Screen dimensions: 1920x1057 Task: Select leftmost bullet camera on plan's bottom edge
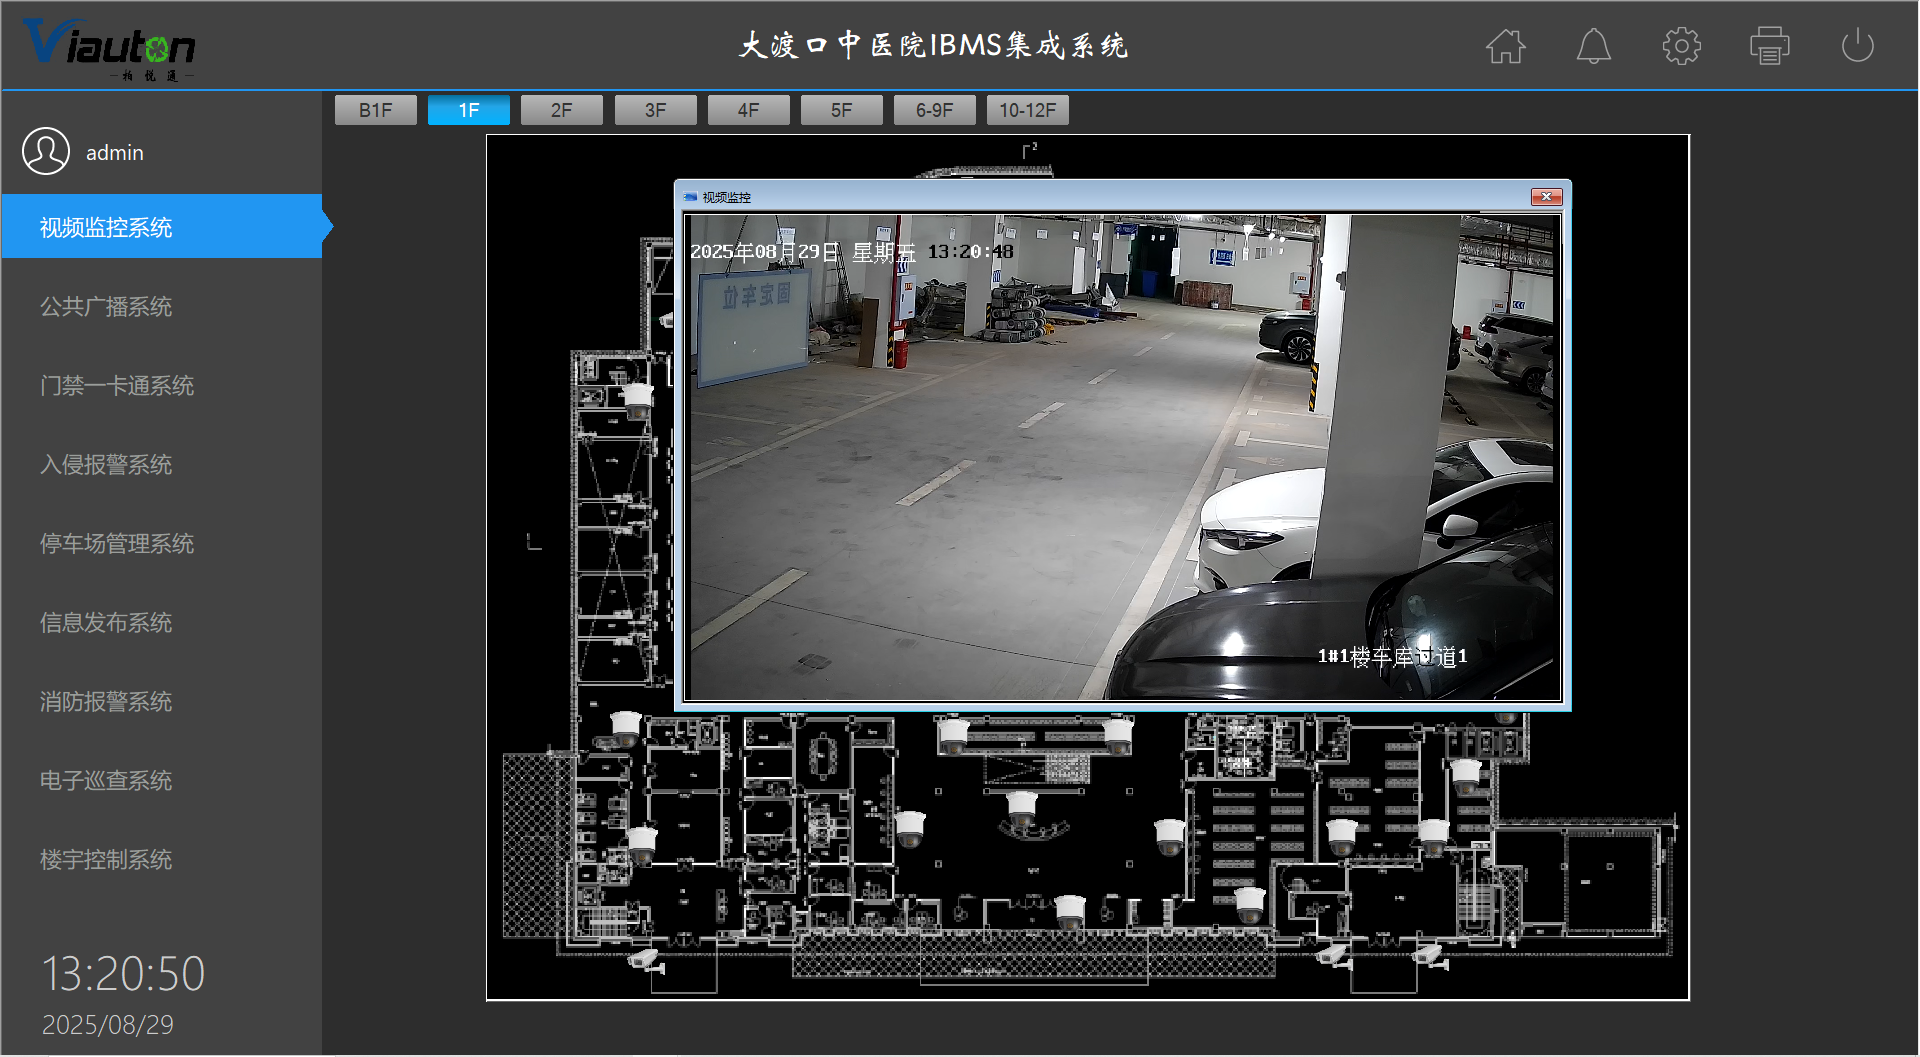(644, 959)
